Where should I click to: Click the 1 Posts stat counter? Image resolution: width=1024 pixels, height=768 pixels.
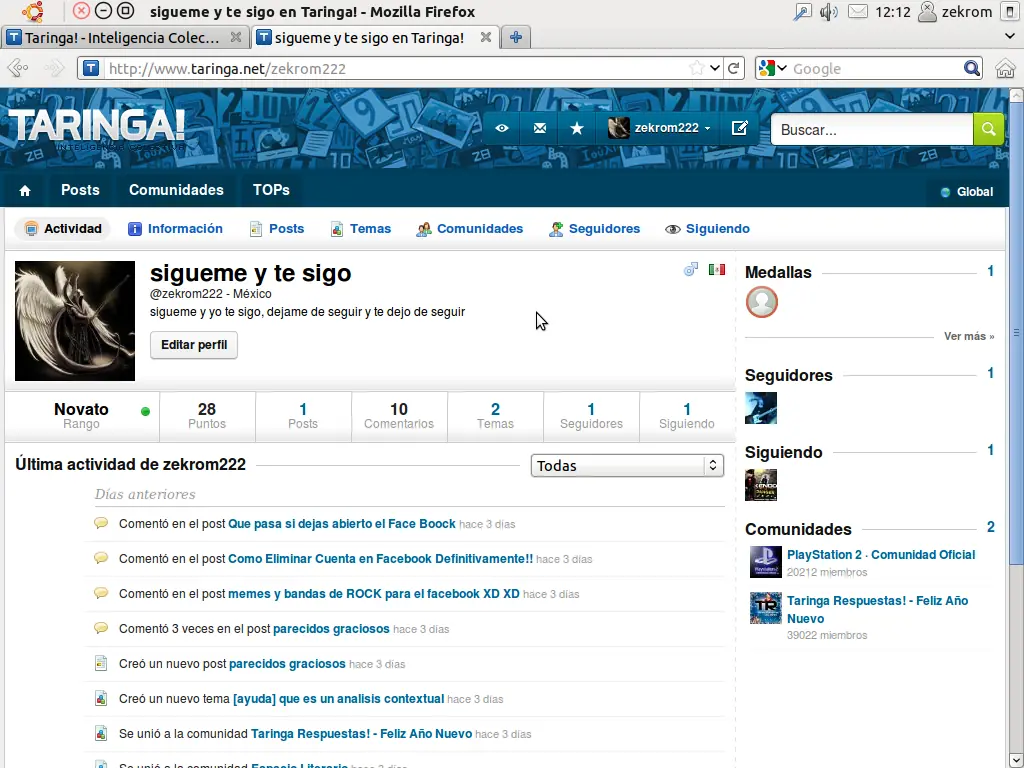[x=303, y=416]
